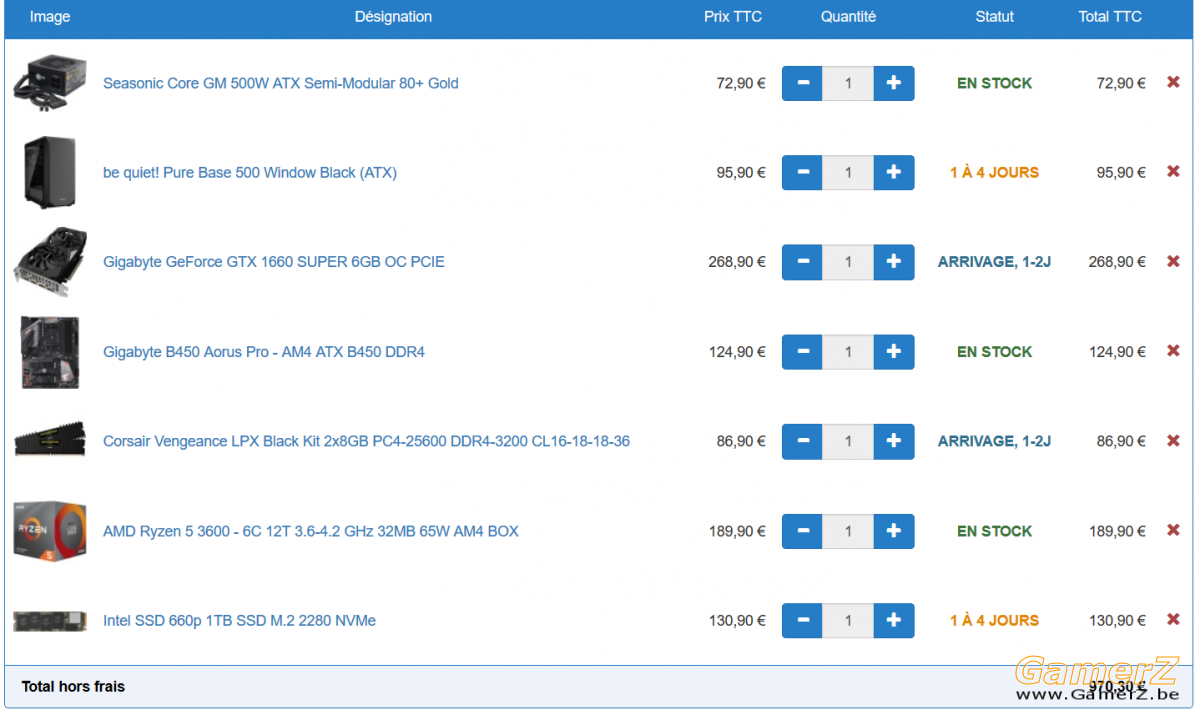Viewport: 1200px width, 710px height.
Task: Click the Total TTC column header
Action: click(x=1110, y=17)
